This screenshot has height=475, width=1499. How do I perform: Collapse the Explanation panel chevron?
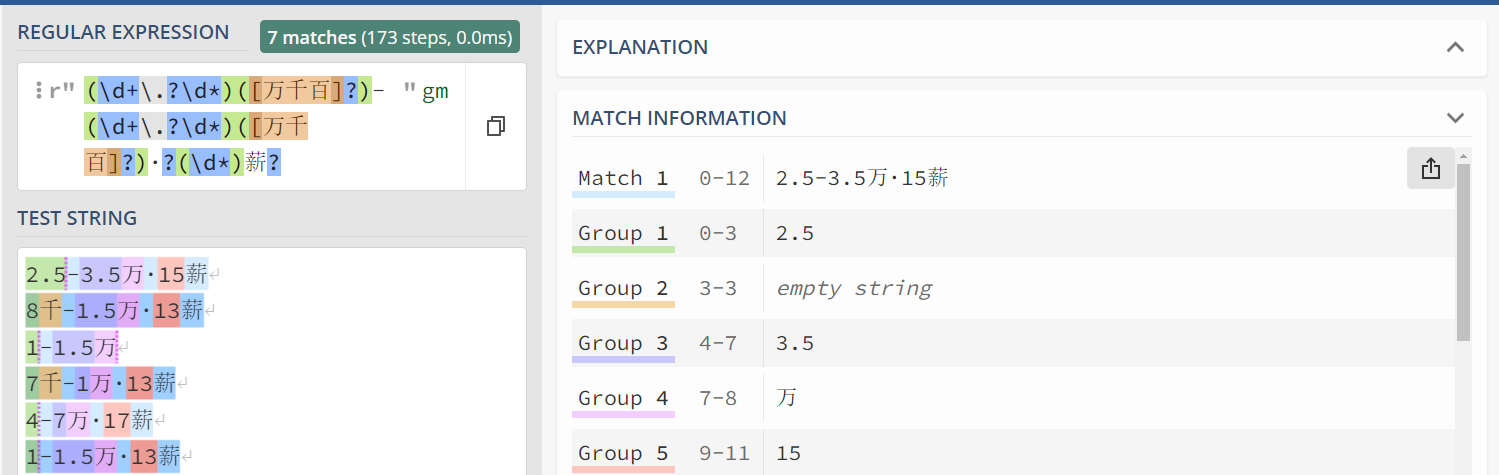pos(1455,47)
